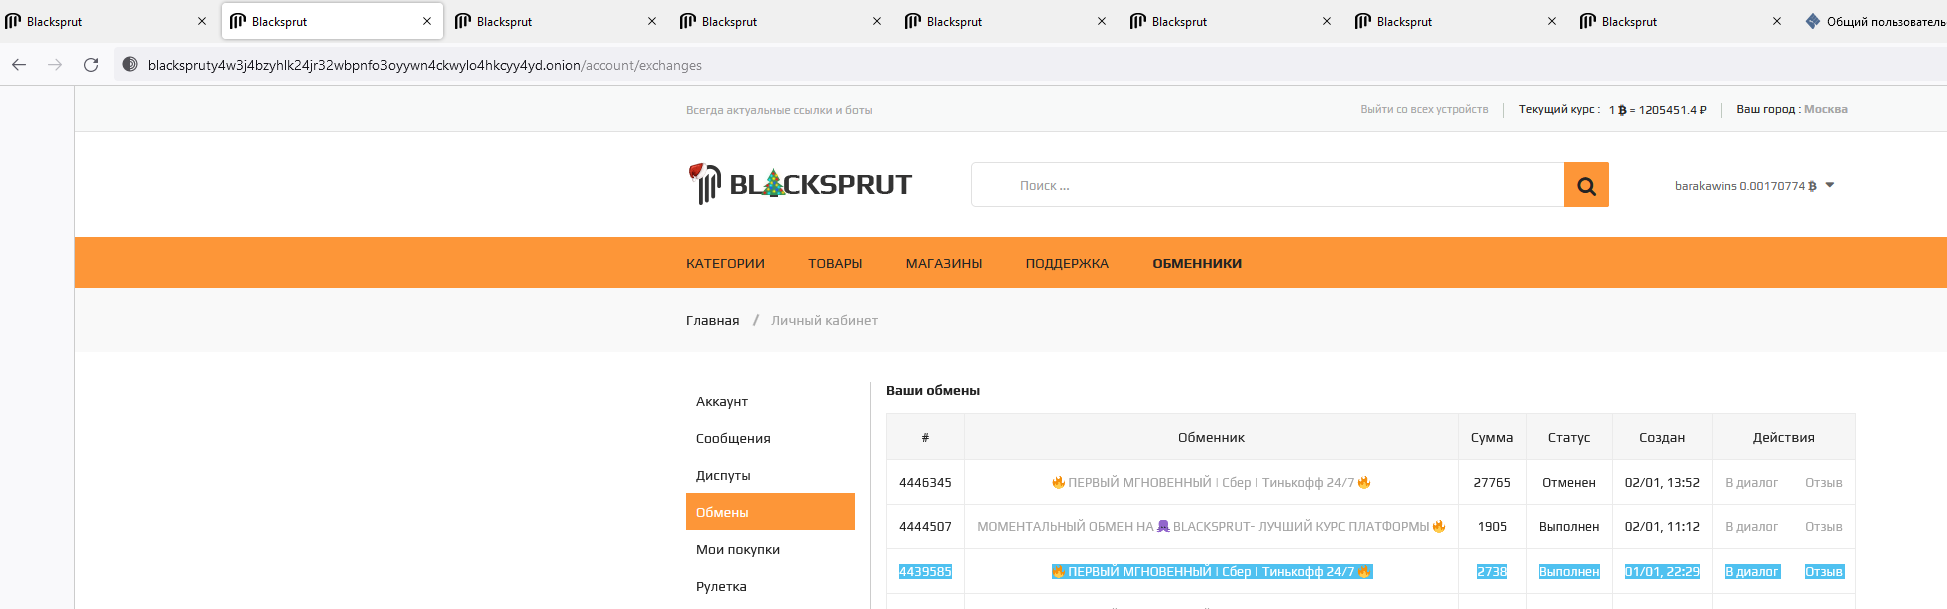Click Отзыв for order 4444507

pos(1824,526)
